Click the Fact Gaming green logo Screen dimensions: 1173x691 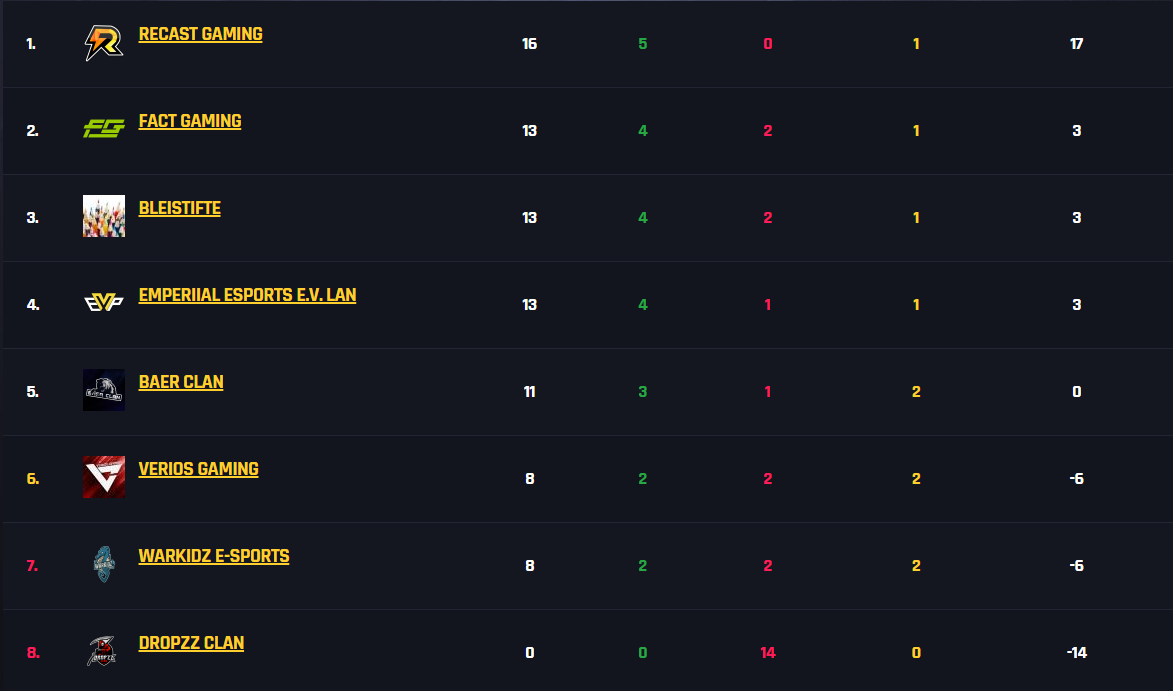click(x=104, y=129)
